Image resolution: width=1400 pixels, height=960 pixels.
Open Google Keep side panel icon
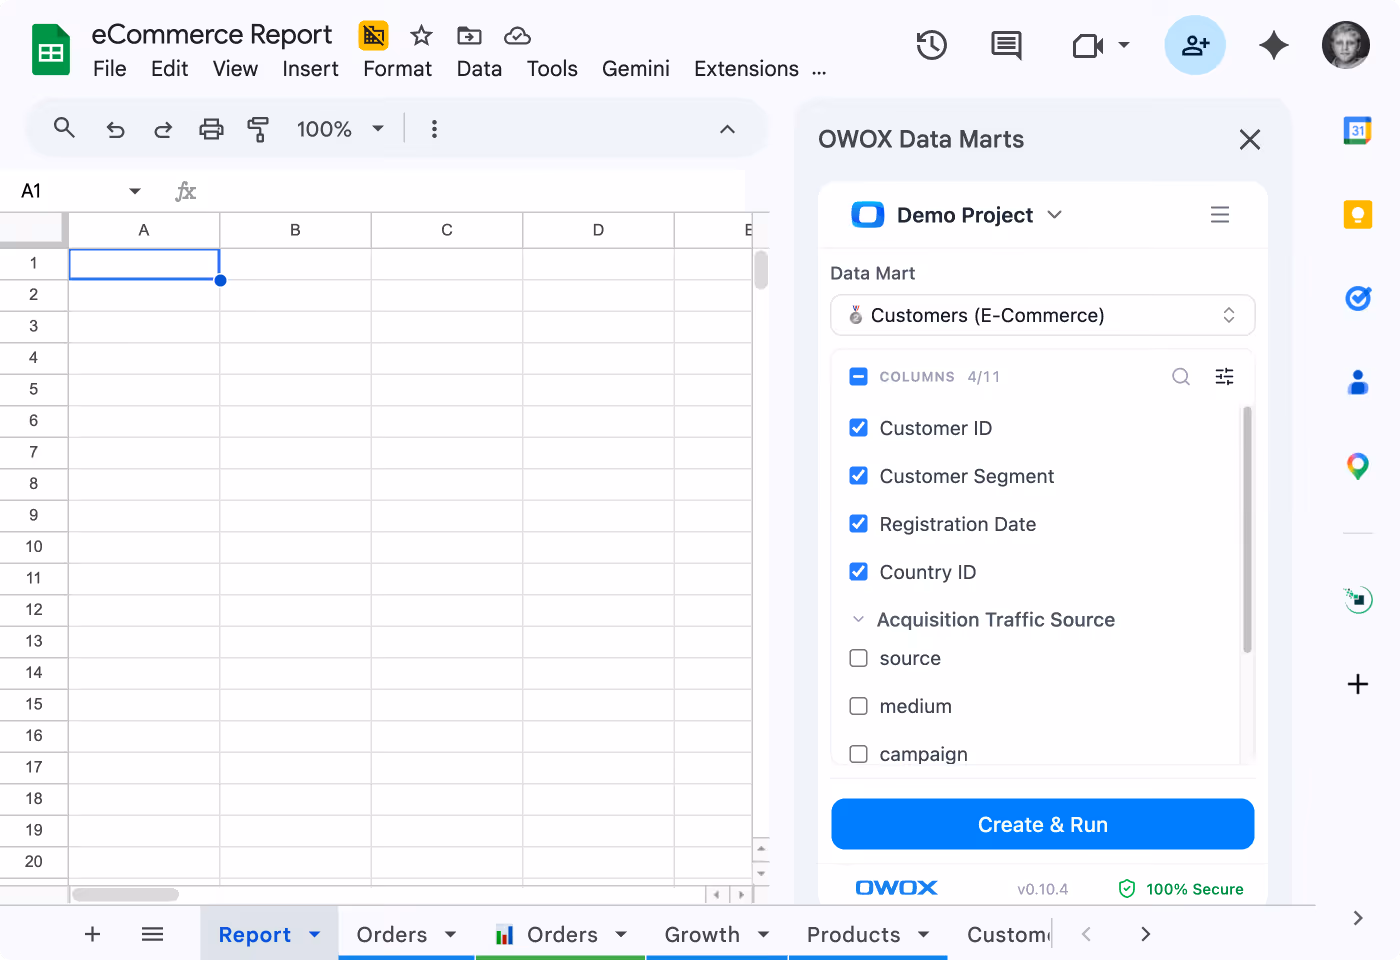coord(1357,214)
